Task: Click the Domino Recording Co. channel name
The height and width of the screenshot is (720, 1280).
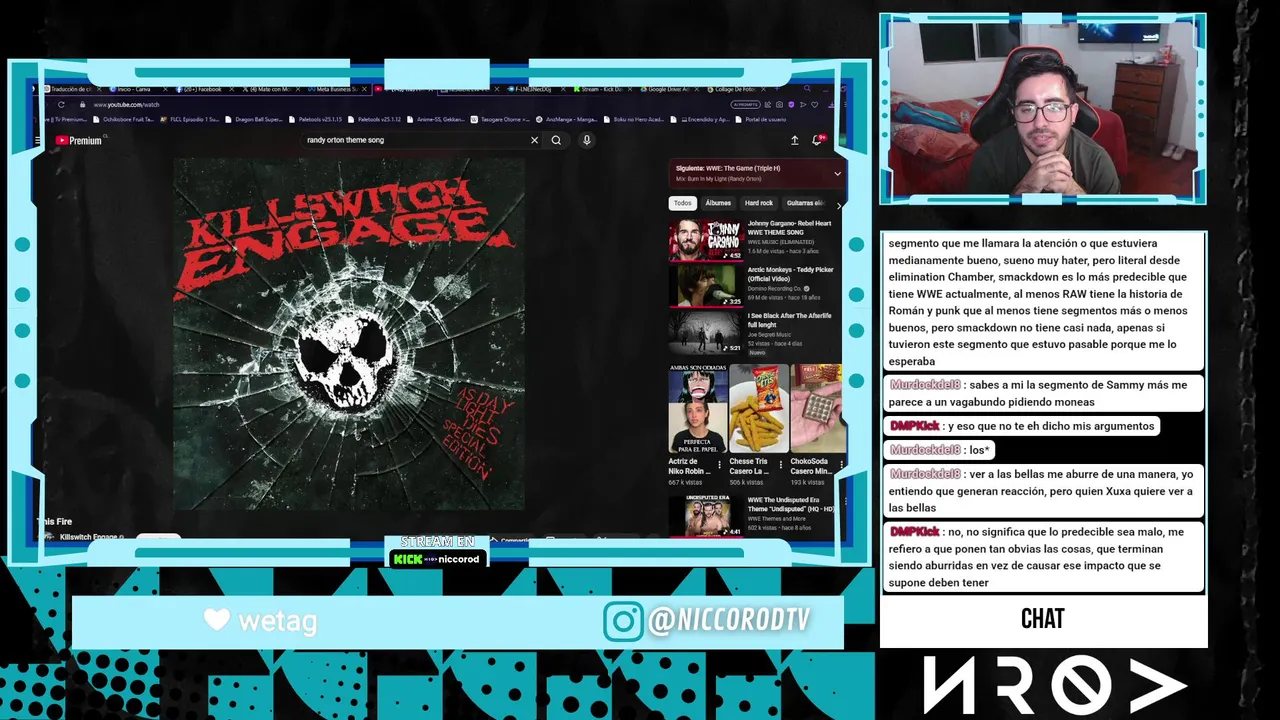Action: [776, 288]
